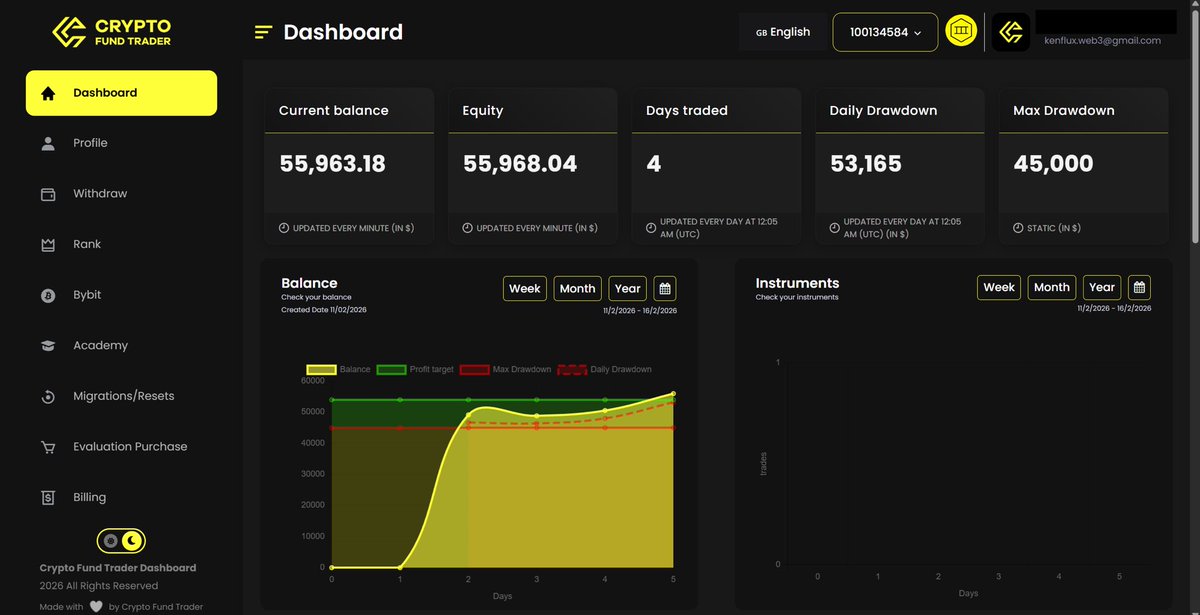
Task: Click the Equity value 55,968.04
Action: (520, 164)
